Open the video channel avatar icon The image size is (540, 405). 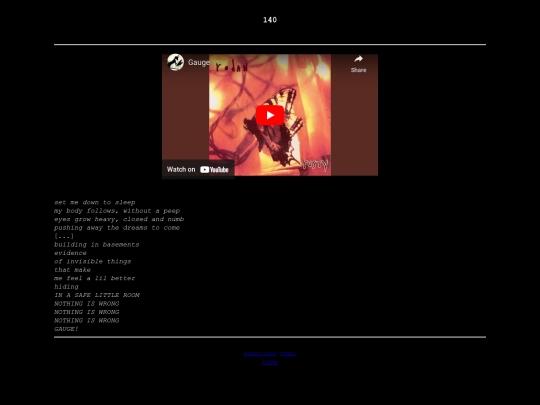coord(176,62)
